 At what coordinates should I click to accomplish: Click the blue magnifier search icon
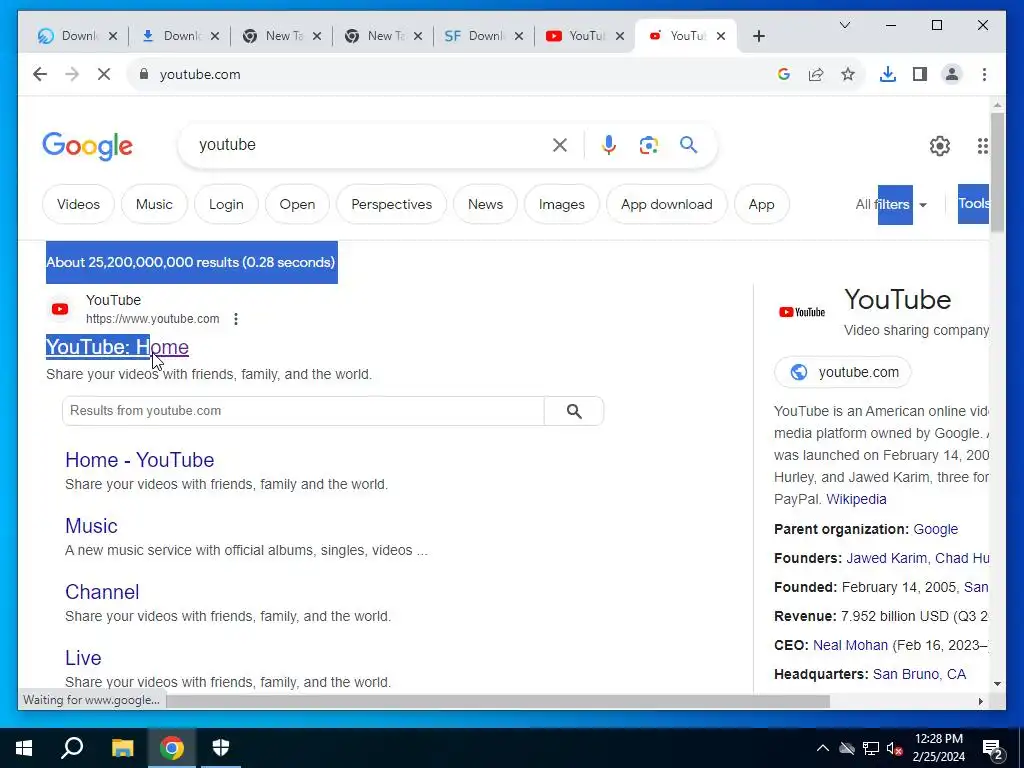[688, 144]
